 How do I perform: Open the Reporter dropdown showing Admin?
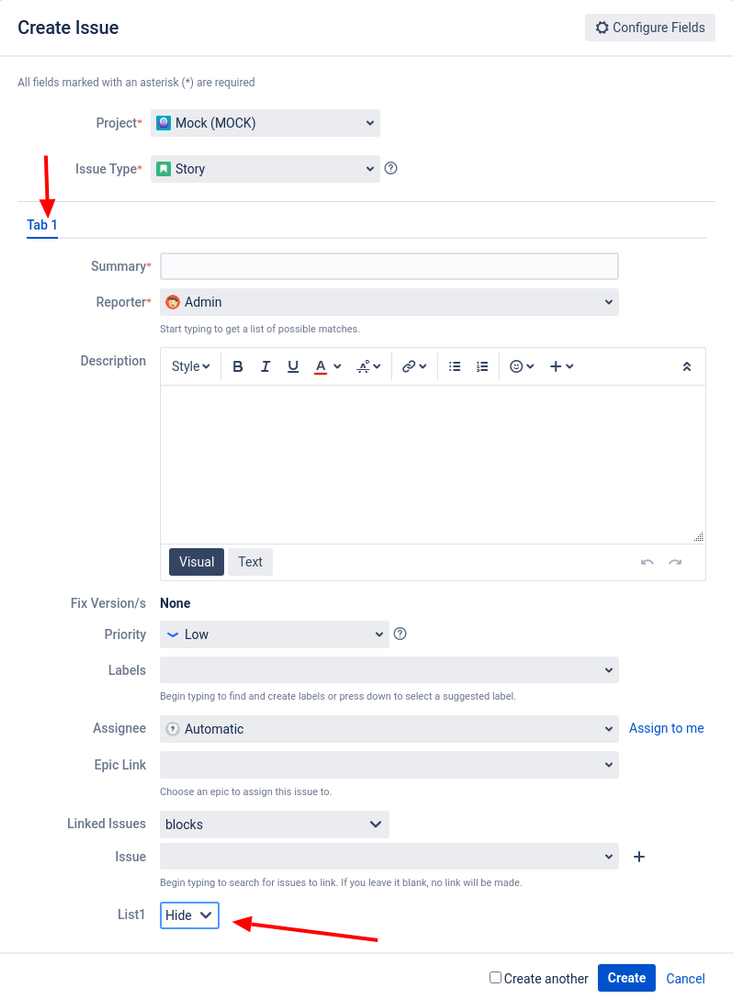click(x=389, y=302)
